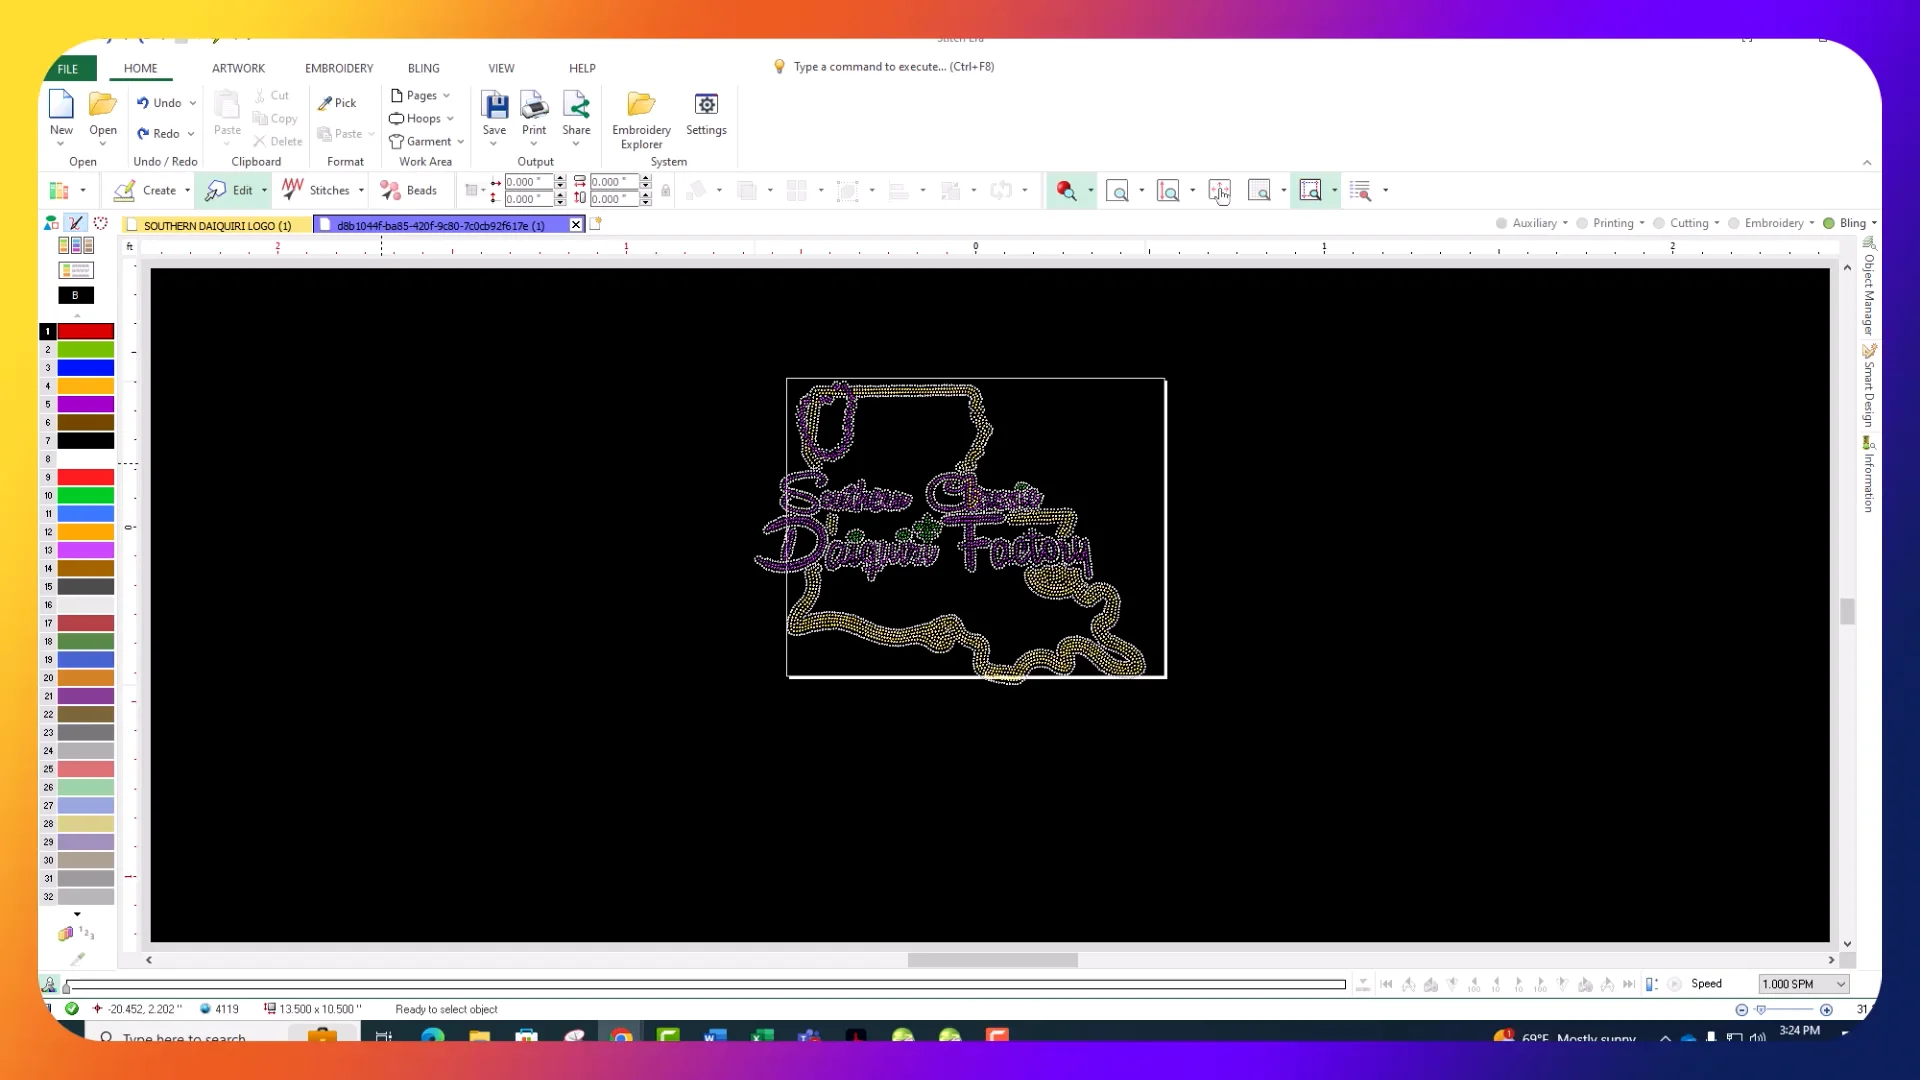The image size is (1920, 1080).
Task: Click the pan hand view tool
Action: [1219, 191]
